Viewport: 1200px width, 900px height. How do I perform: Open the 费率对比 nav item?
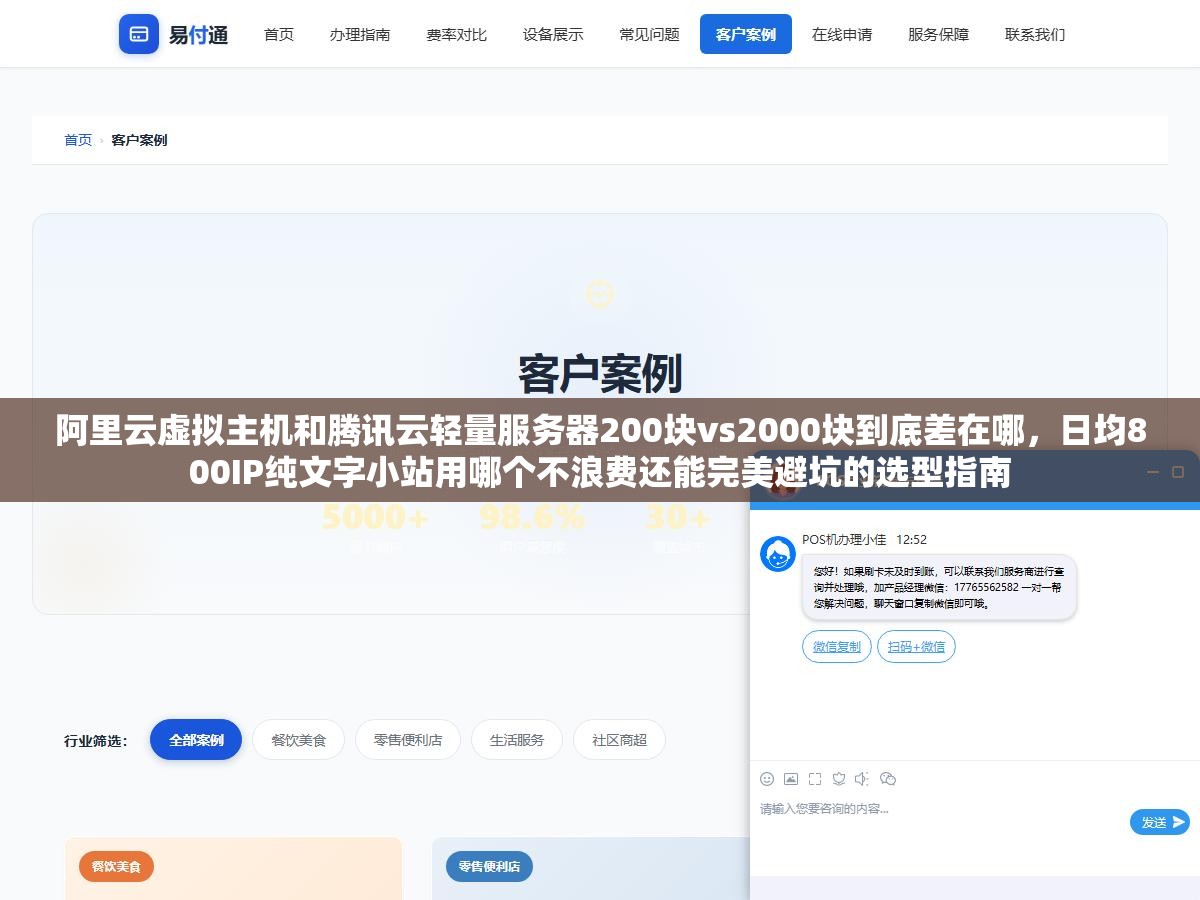(456, 34)
